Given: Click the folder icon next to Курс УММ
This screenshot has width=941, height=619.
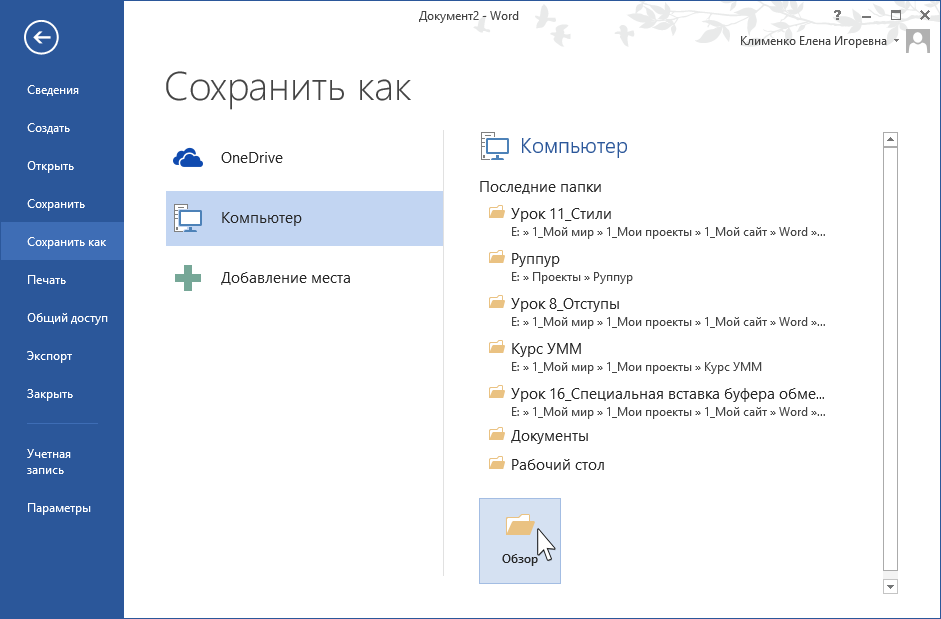Looking at the screenshot, I should tap(496, 347).
